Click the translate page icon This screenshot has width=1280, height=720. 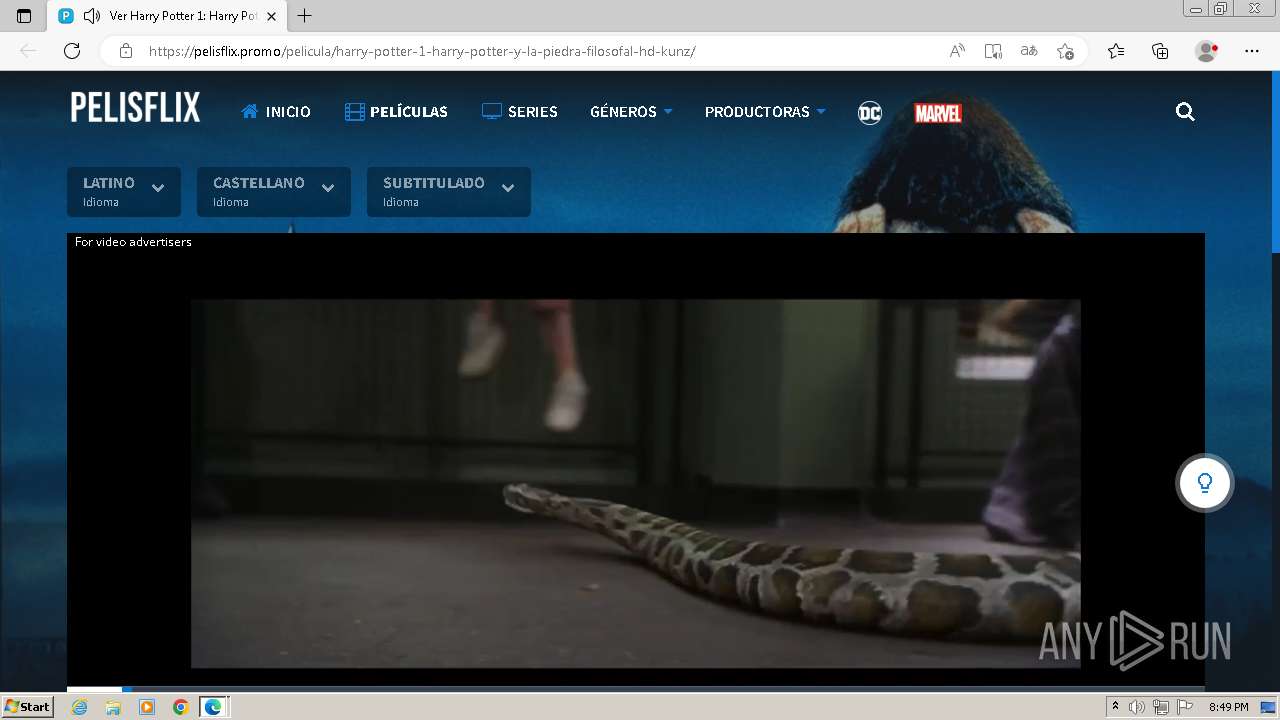pyautogui.click(x=1029, y=51)
